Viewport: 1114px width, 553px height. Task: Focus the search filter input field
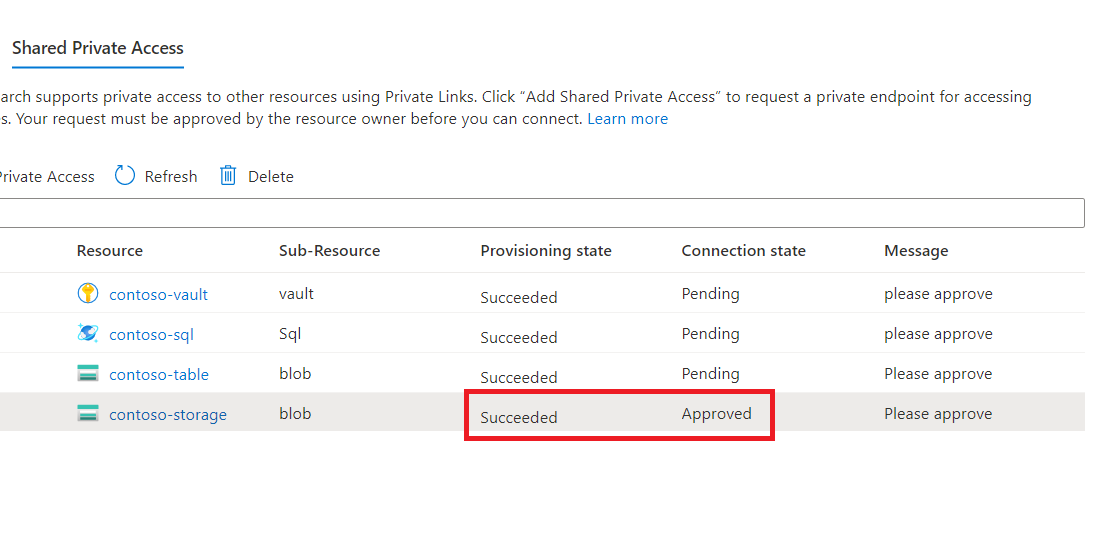coord(540,213)
